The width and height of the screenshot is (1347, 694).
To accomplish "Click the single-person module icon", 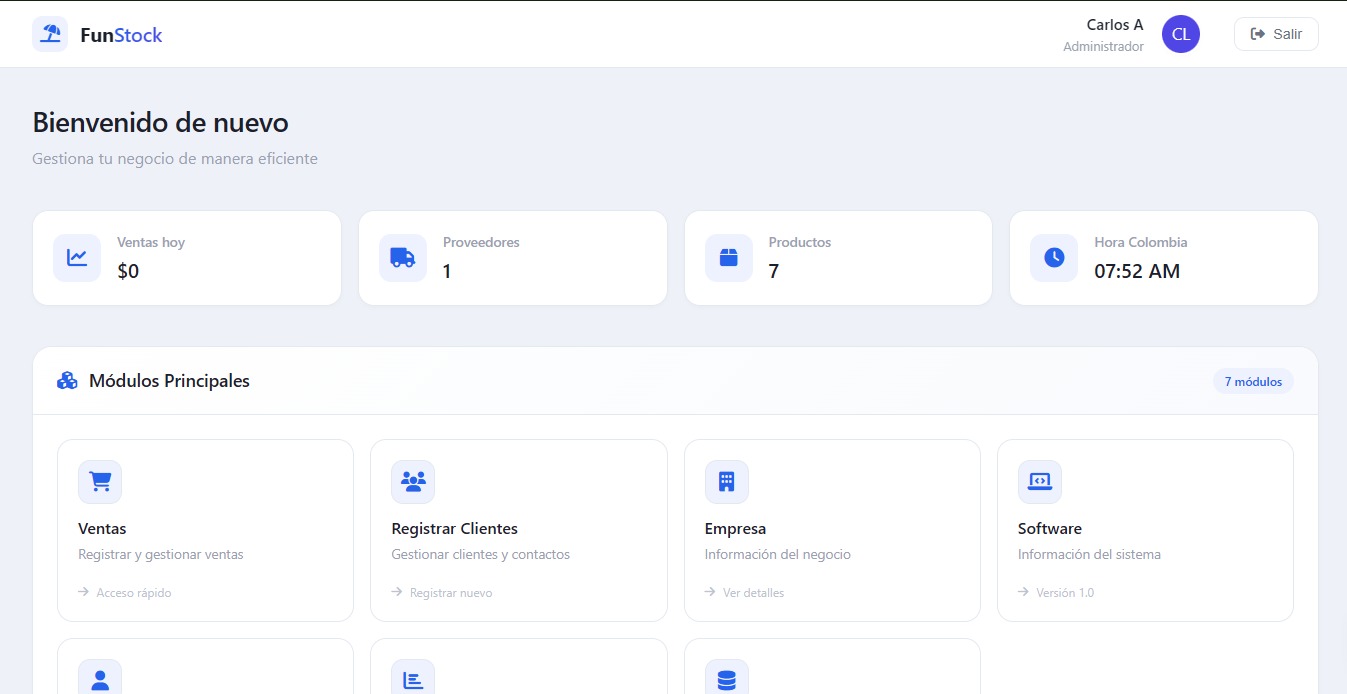I will click(100, 680).
